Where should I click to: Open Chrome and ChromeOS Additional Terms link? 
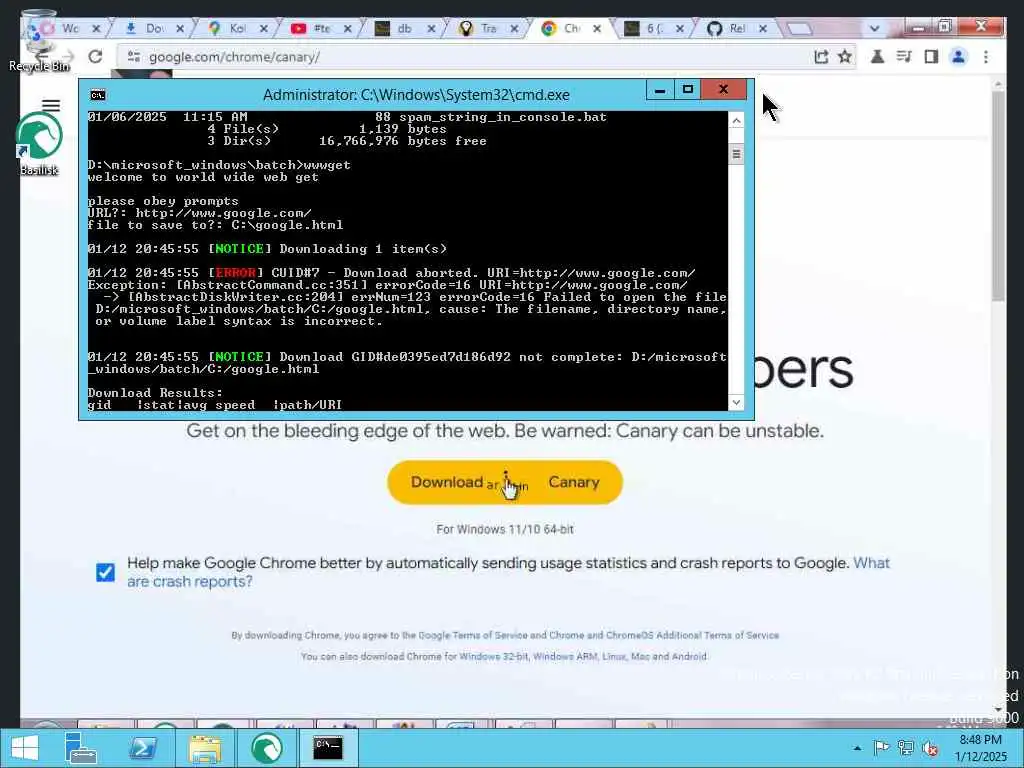pos(664,635)
